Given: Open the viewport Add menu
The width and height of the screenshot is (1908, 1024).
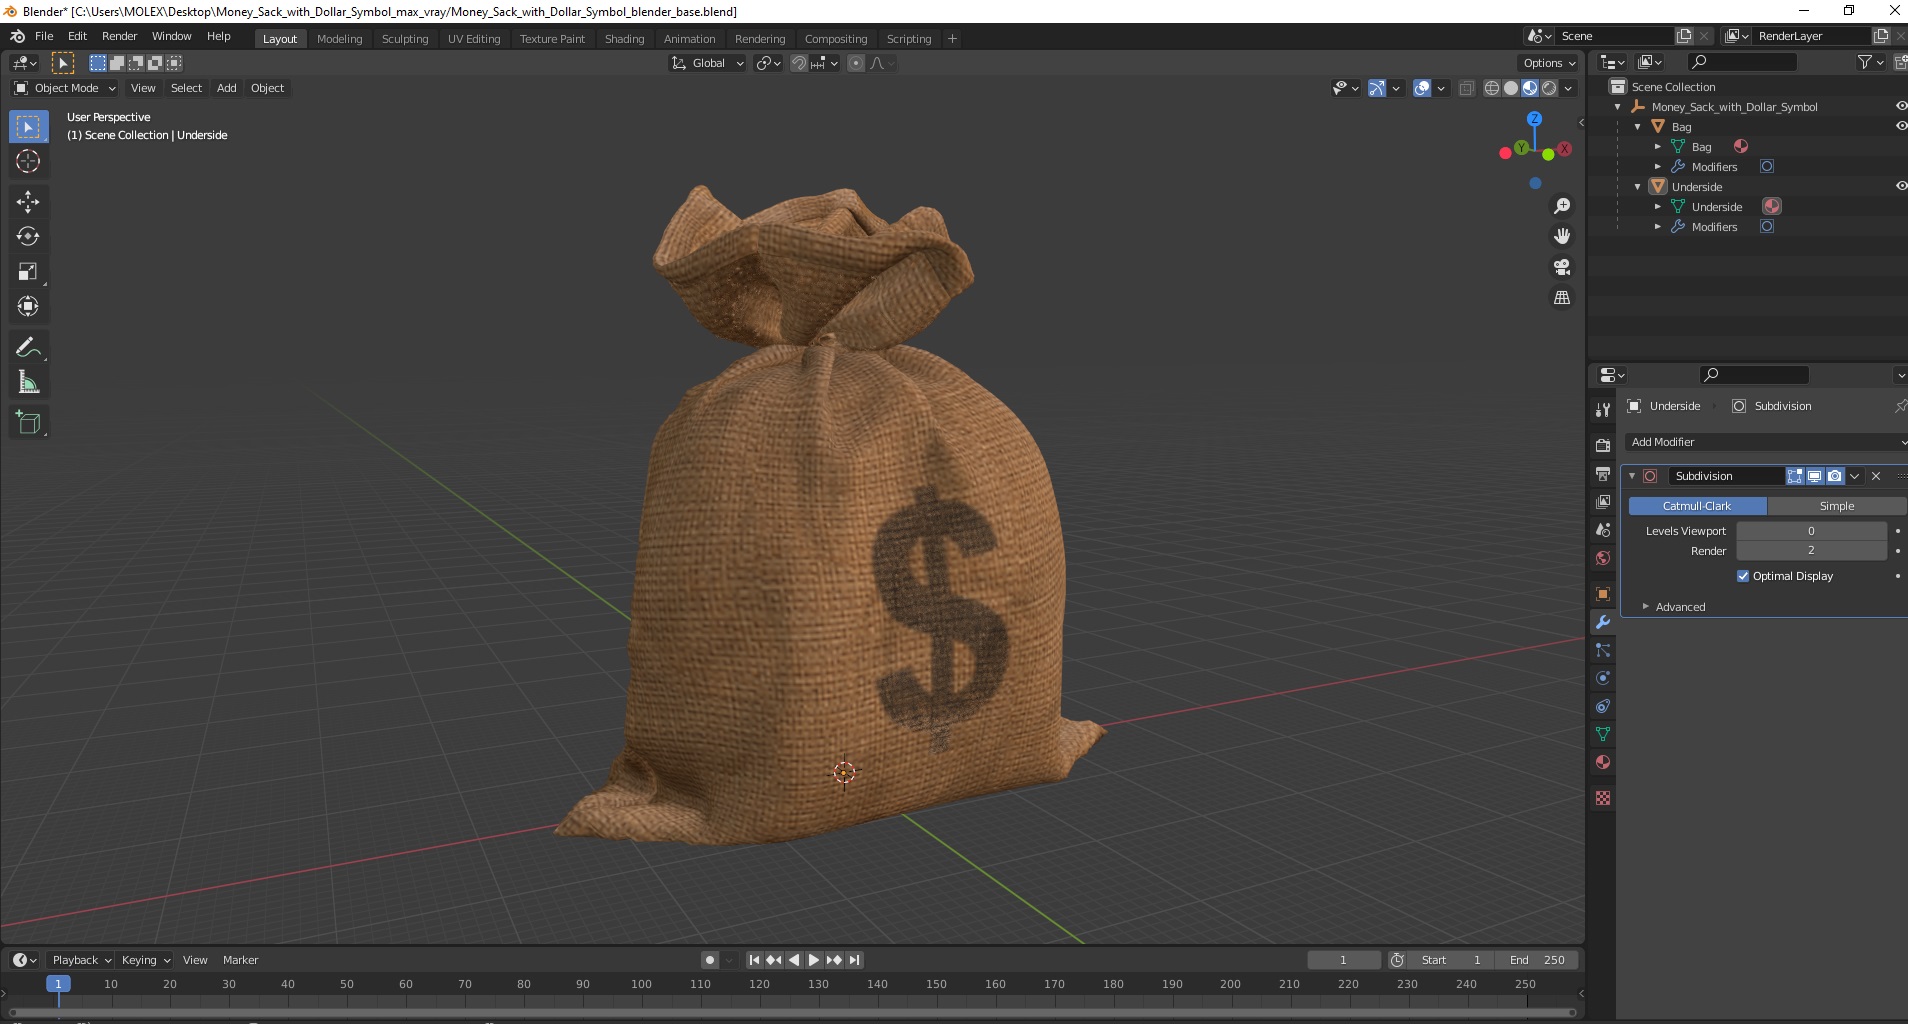Looking at the screenshot, I should click(x=227, y=88).
